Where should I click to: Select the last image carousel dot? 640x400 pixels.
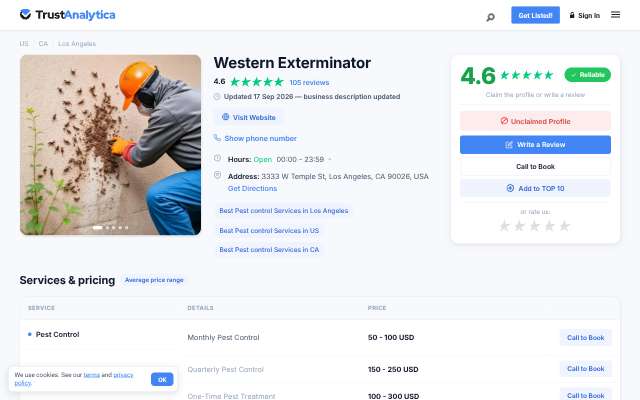pyautogui.click(x=127, y=227)
